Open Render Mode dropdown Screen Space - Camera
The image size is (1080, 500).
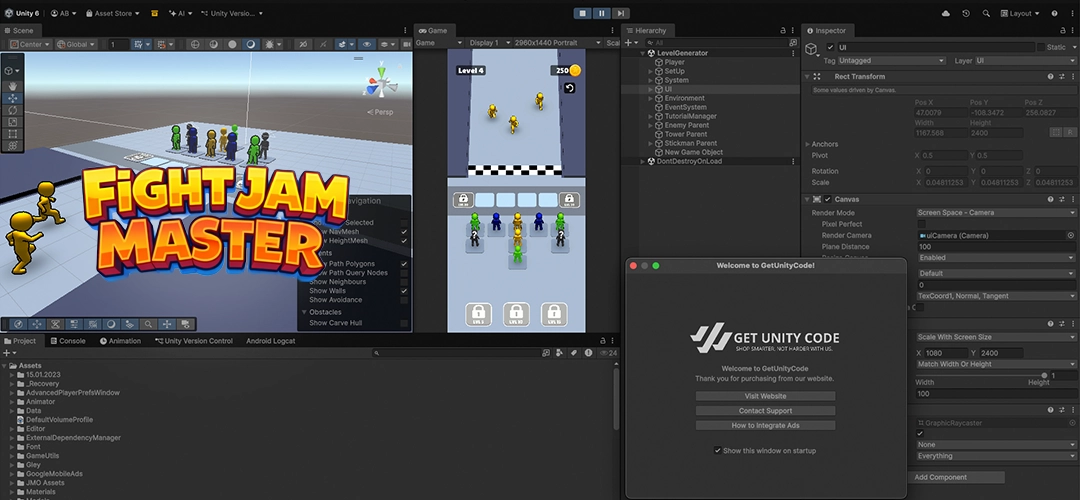click(x=995, y=213)
